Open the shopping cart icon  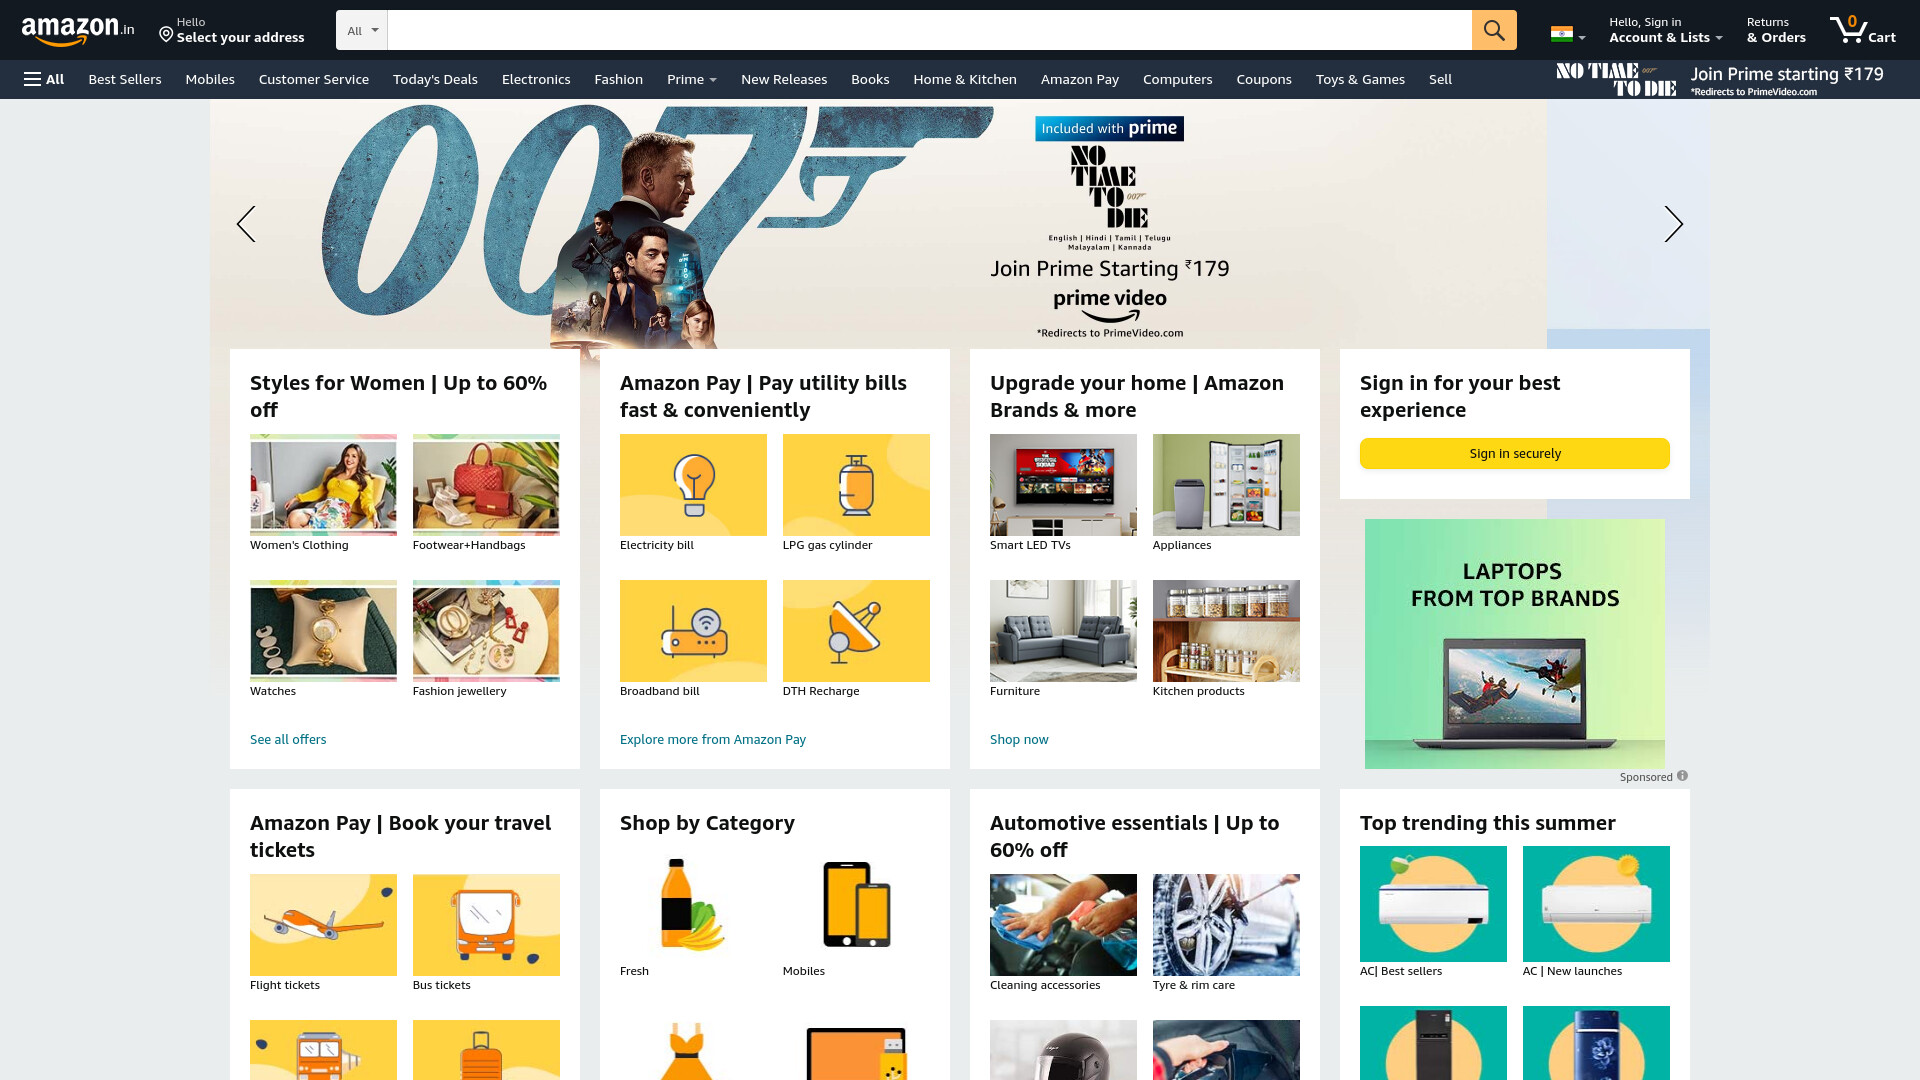click(1862, 30)
